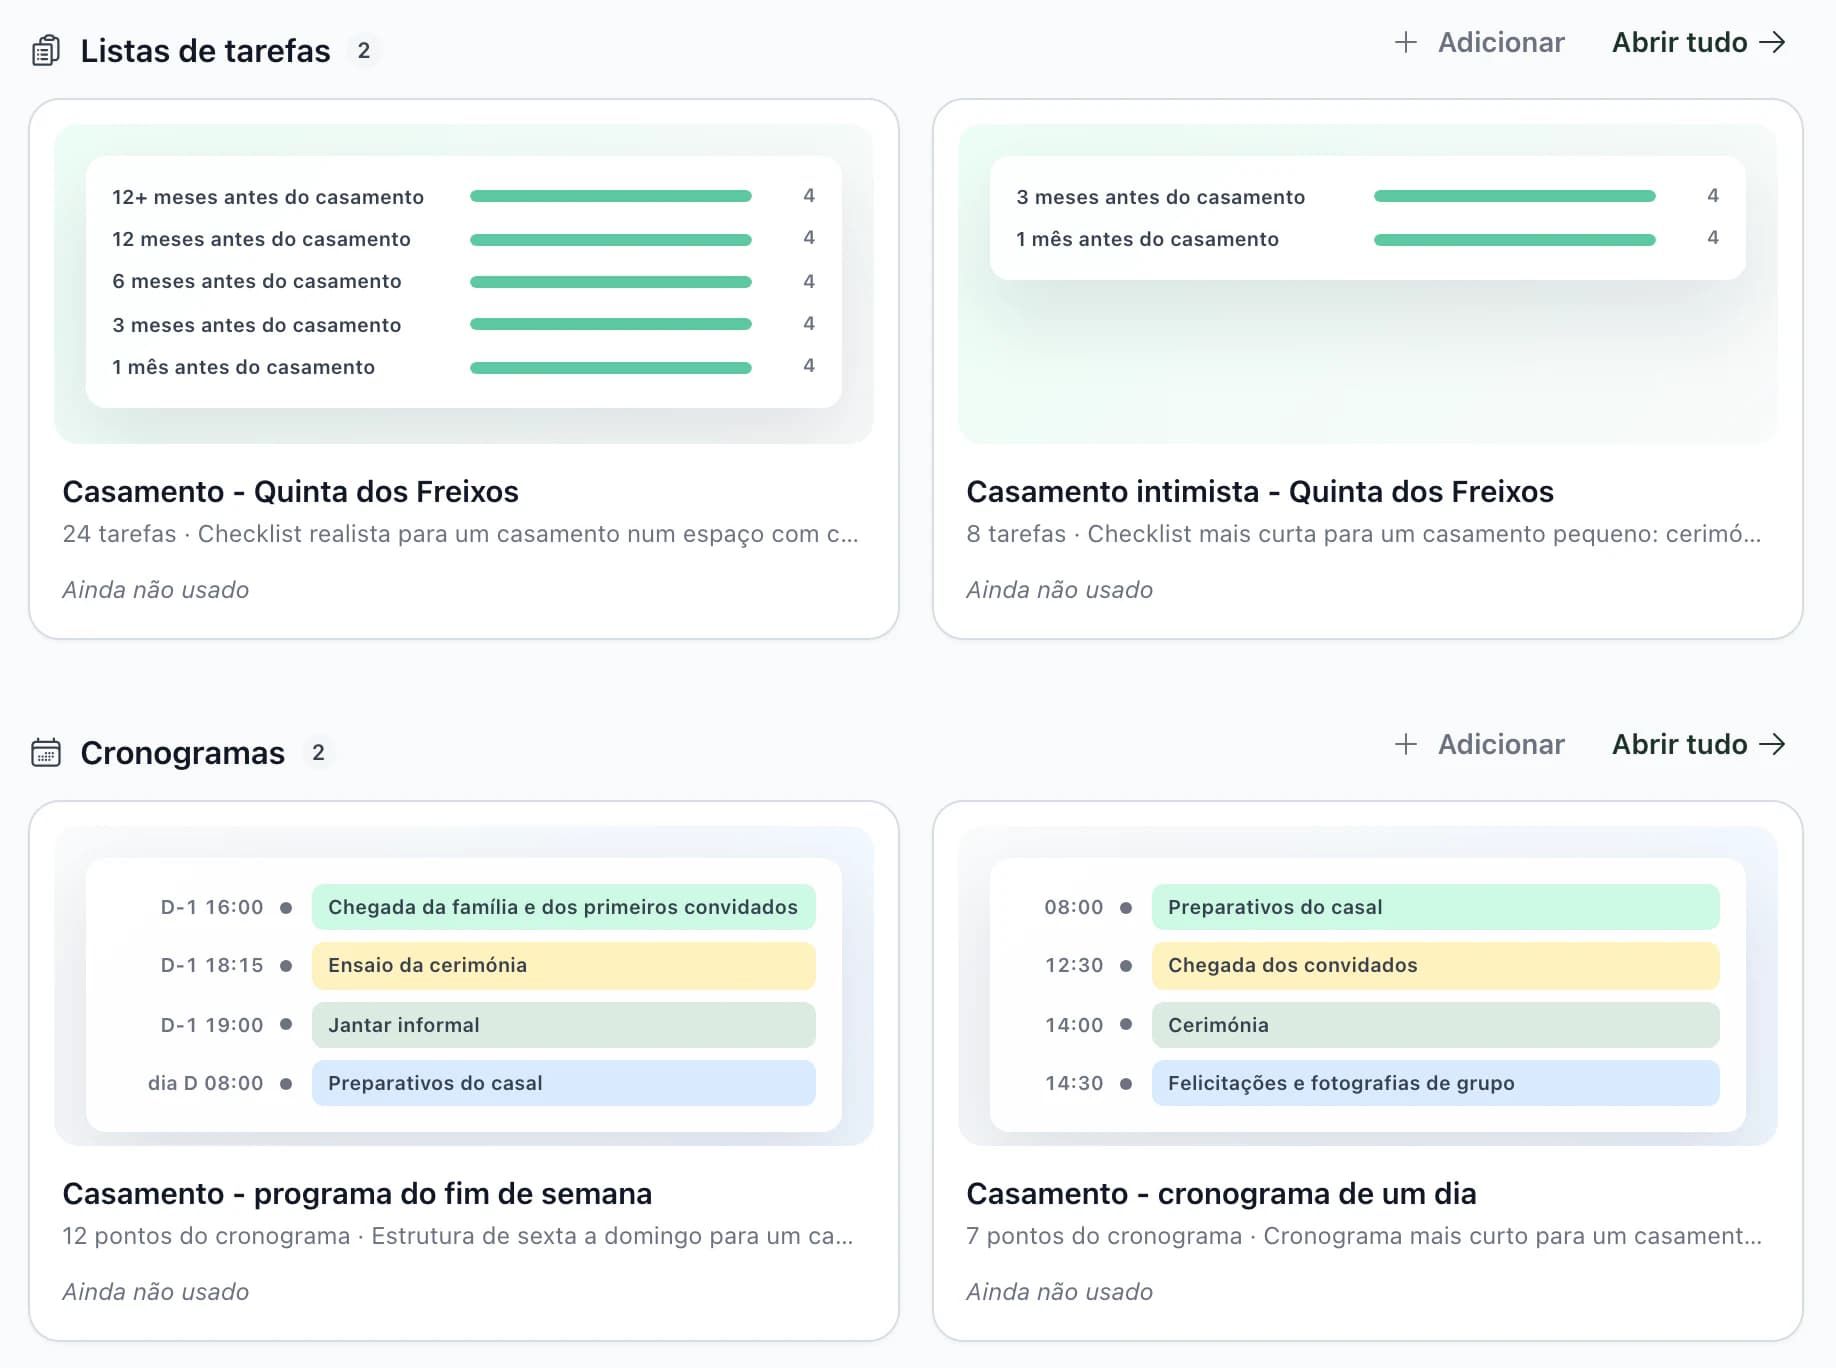The height and width of the screenshot is (1368, 1836).
Task: Click the 6 meses antes do casamento progress bar
Action: pos(610,282)
